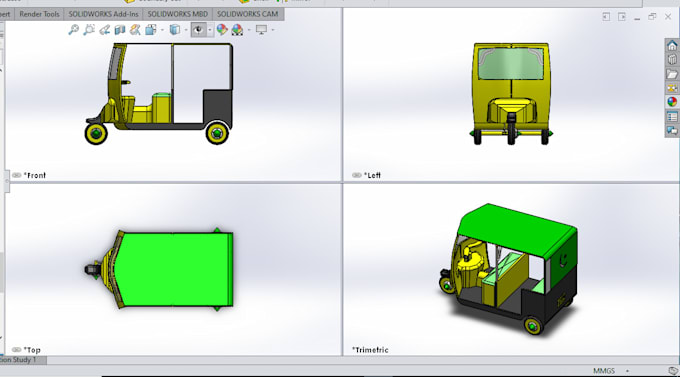Open the Design Library task pane
The width and height of the screenshot is (680, 377).
click(x=672, y=59)
